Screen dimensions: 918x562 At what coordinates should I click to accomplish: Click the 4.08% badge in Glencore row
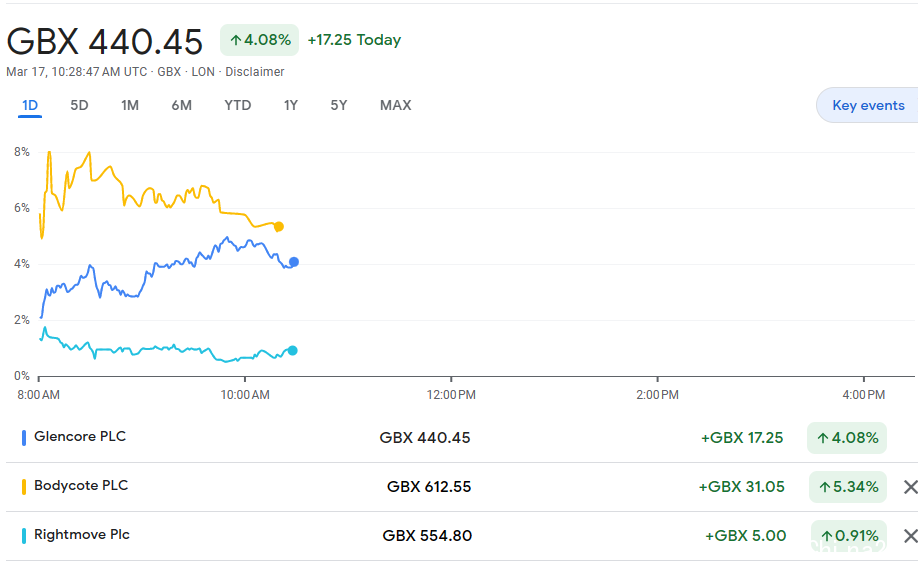point(847,438)
